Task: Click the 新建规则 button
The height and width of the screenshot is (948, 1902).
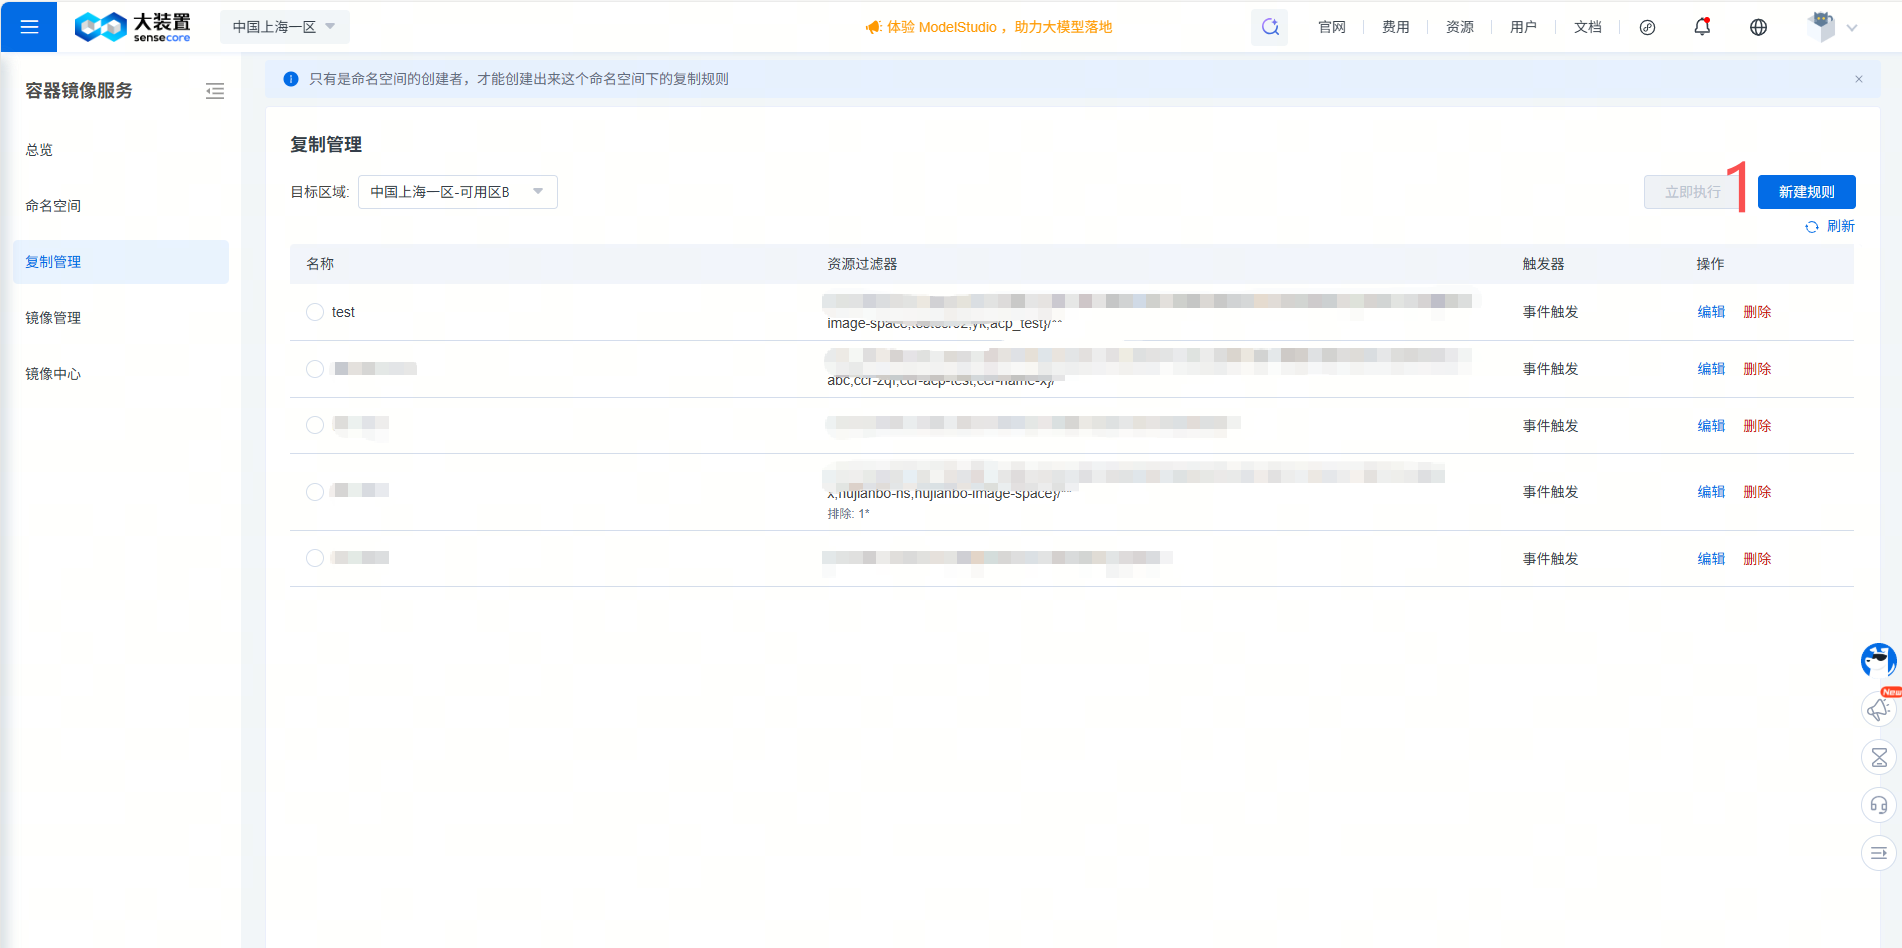Action: tap(1806, 192)
